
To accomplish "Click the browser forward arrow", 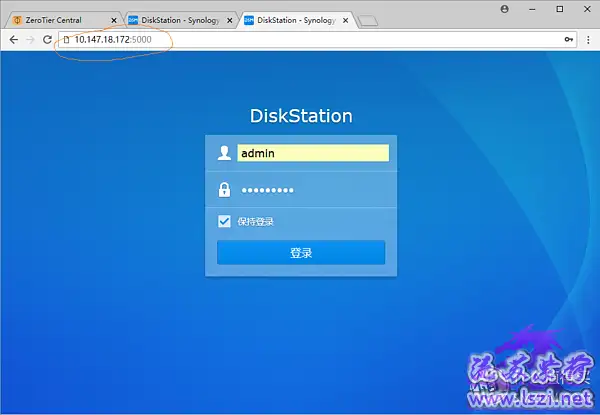I will [30, 39].
